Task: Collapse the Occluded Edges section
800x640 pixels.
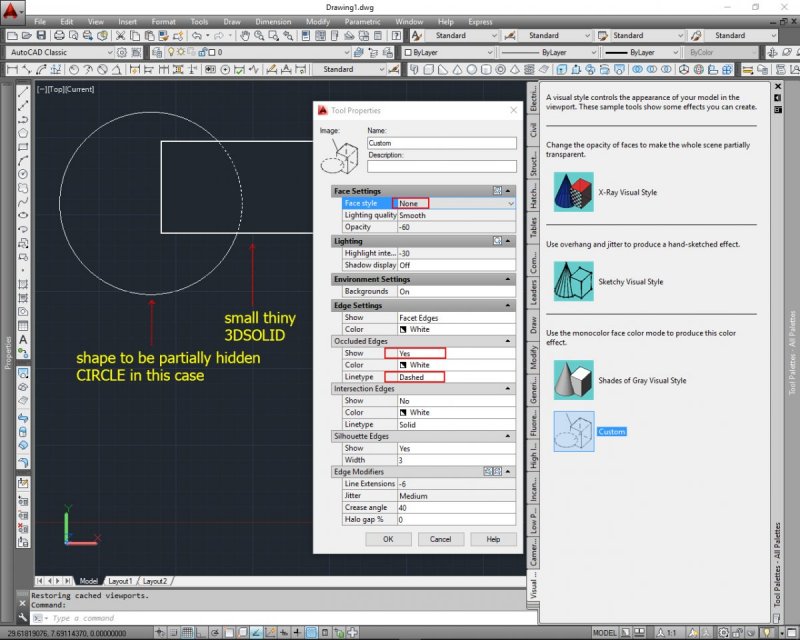Action: click(508, 342)
